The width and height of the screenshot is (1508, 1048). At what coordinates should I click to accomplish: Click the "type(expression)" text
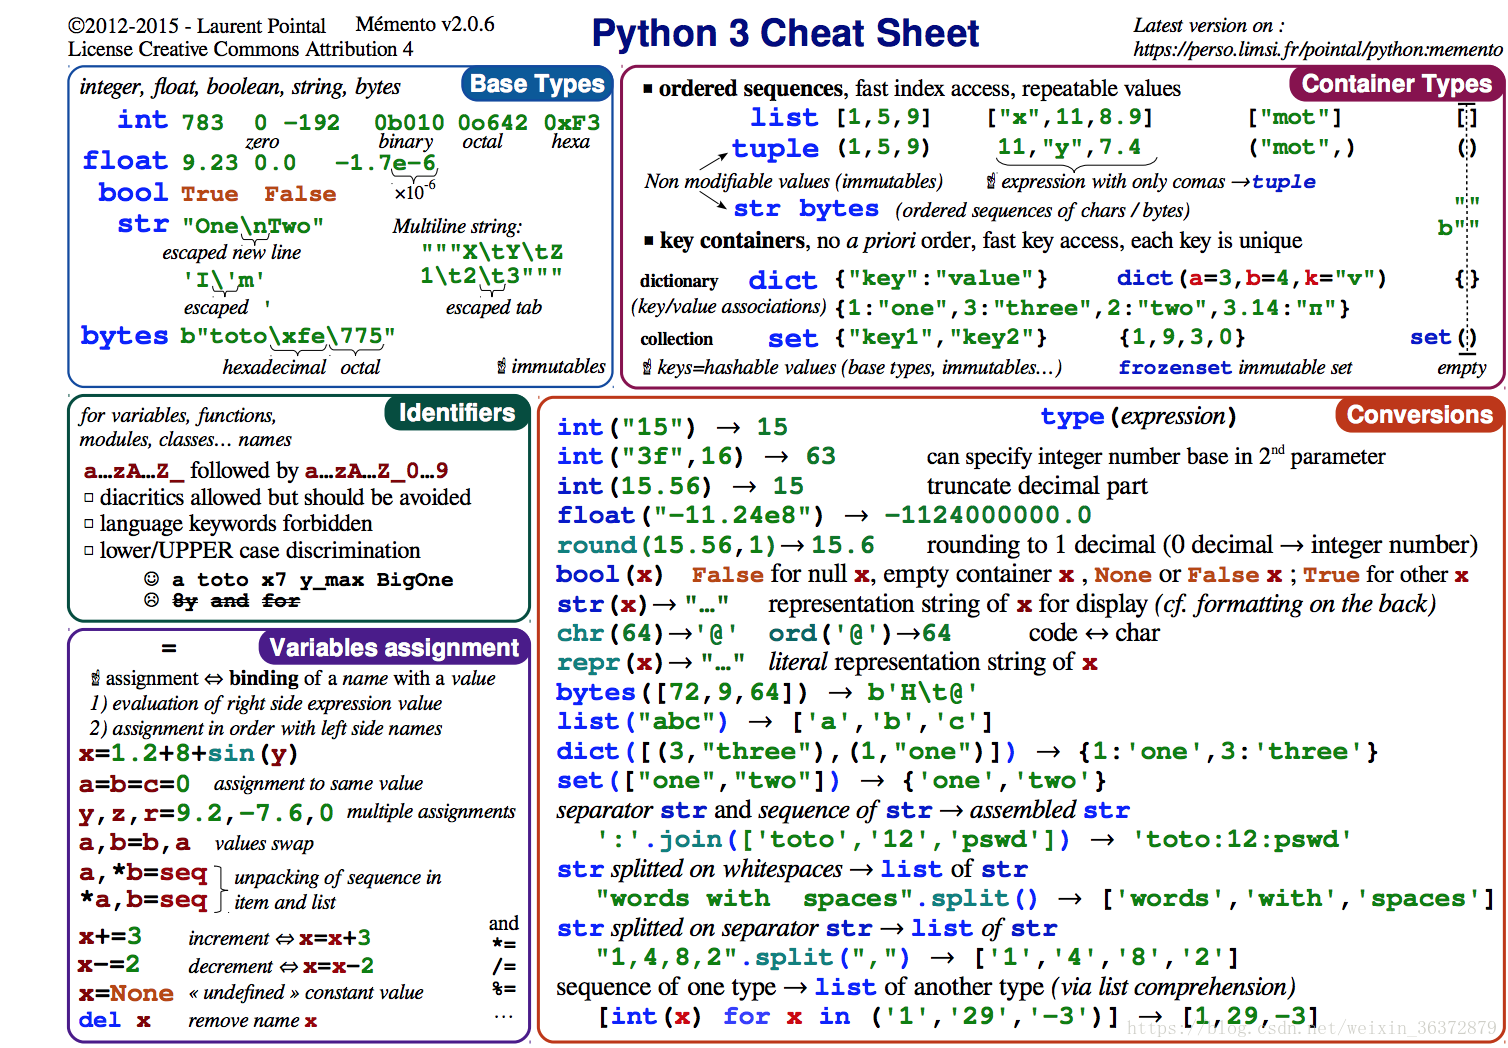(1138, 417)
